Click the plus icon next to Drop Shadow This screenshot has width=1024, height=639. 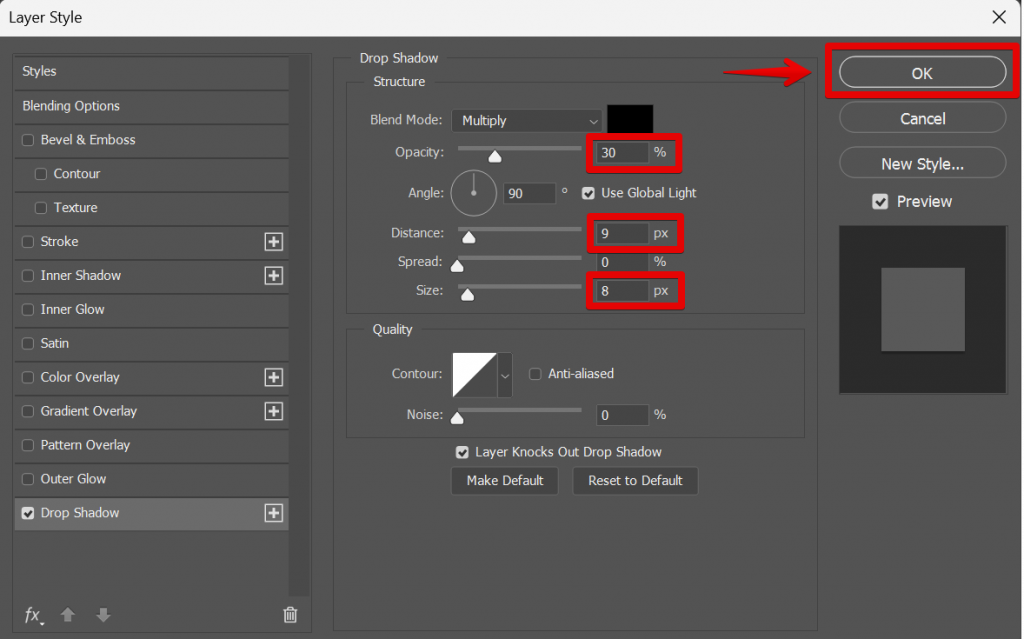pos(273,512)
